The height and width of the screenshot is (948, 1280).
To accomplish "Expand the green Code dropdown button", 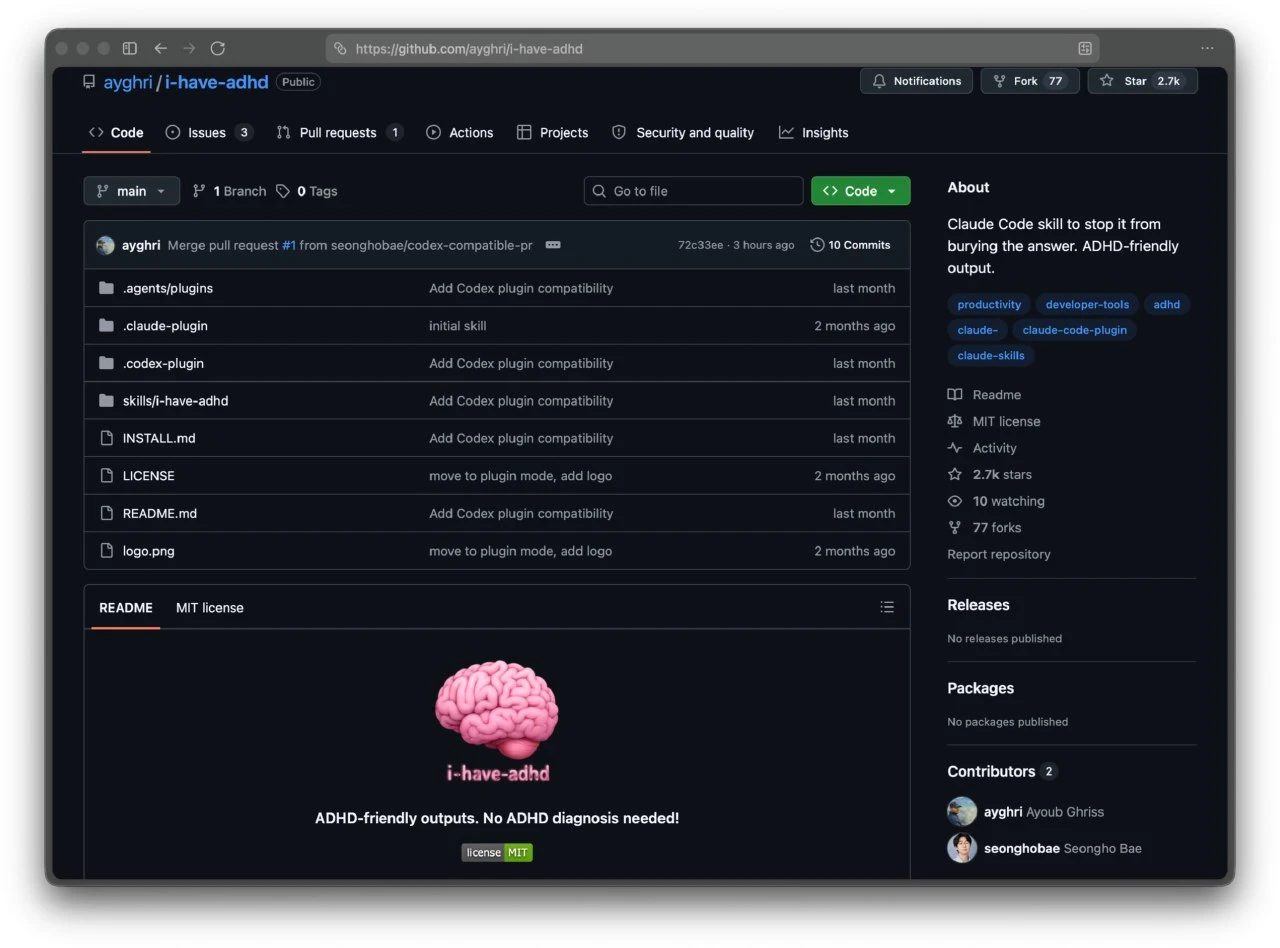I will (x=860, y=191).
